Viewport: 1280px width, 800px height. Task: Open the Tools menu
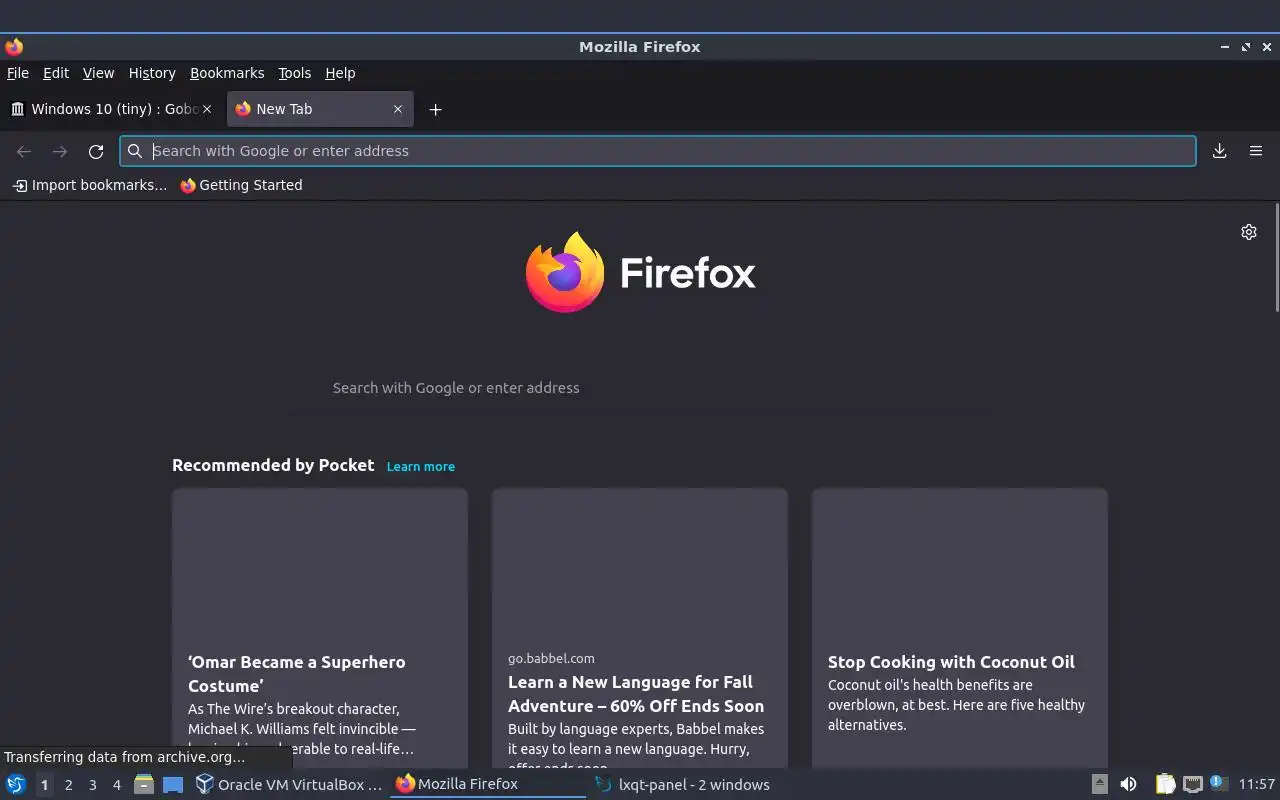coord(294,73)
